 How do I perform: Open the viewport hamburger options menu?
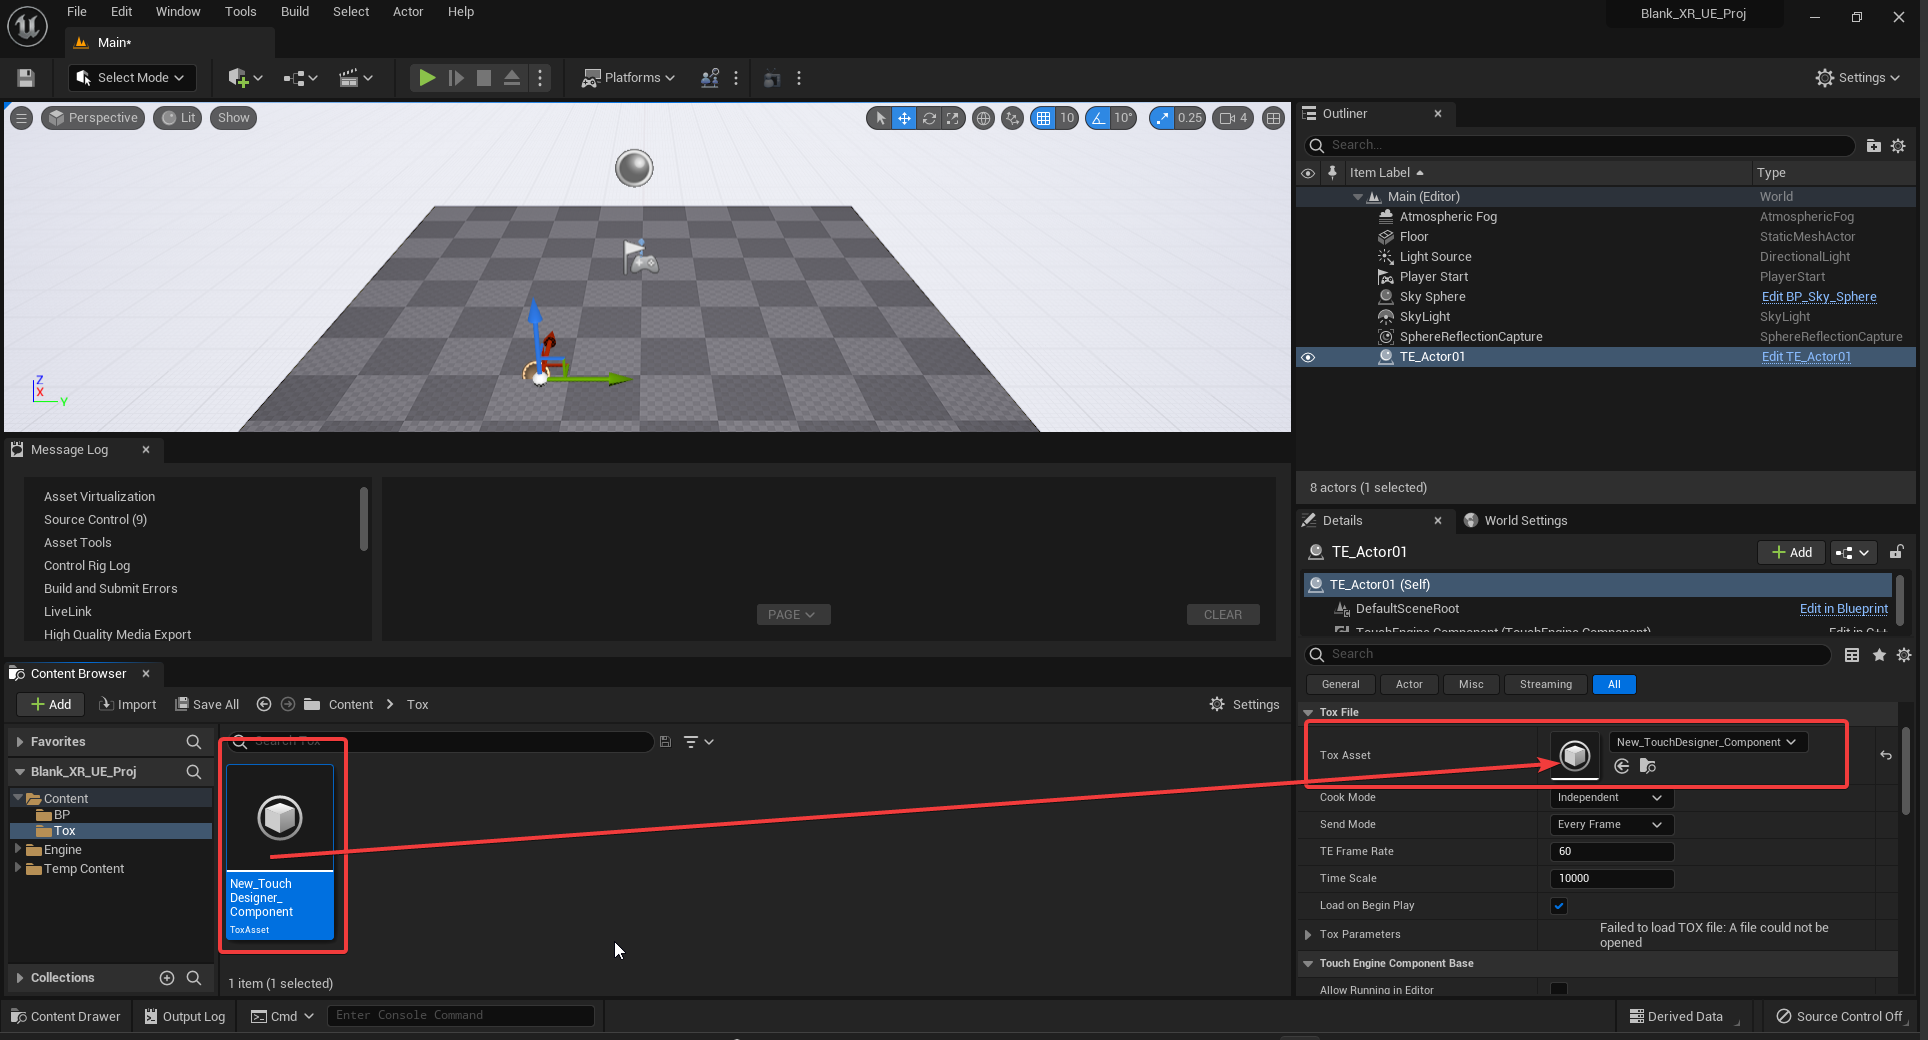pos(21,118)
